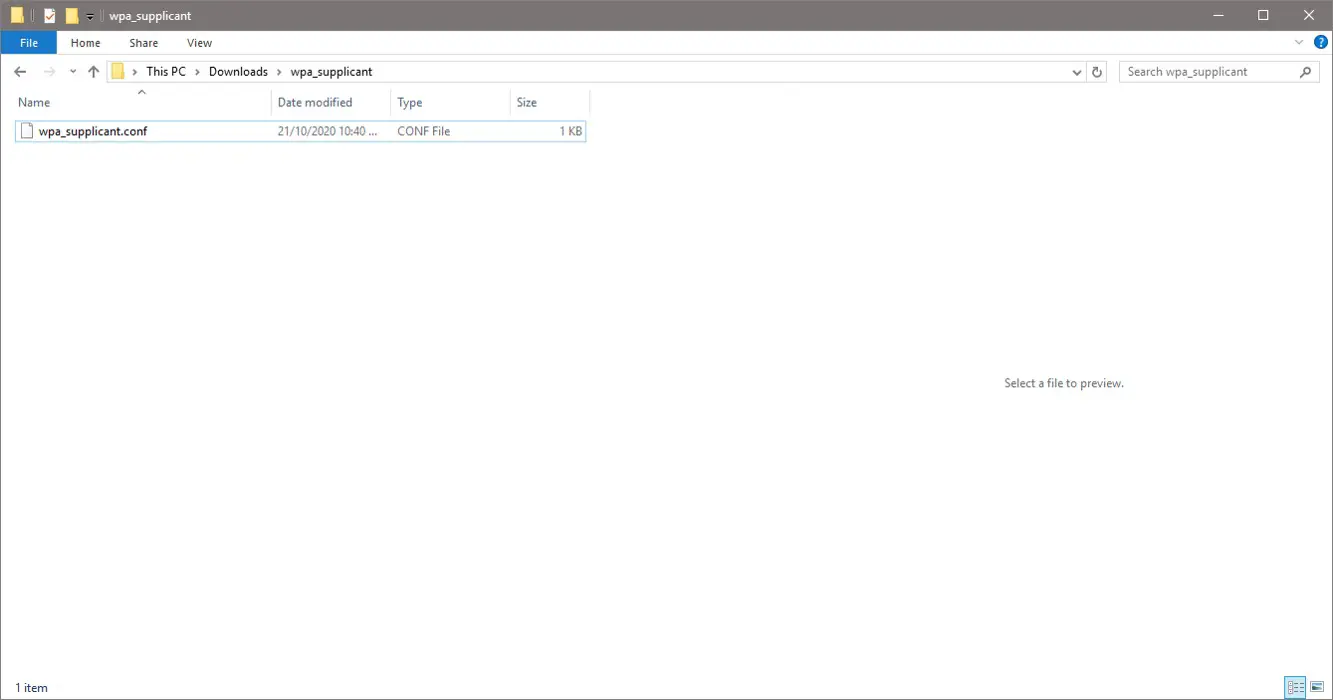
Task: Open Help with the question mark icon
Action: pyautogui.click(x=1320, y=43)
